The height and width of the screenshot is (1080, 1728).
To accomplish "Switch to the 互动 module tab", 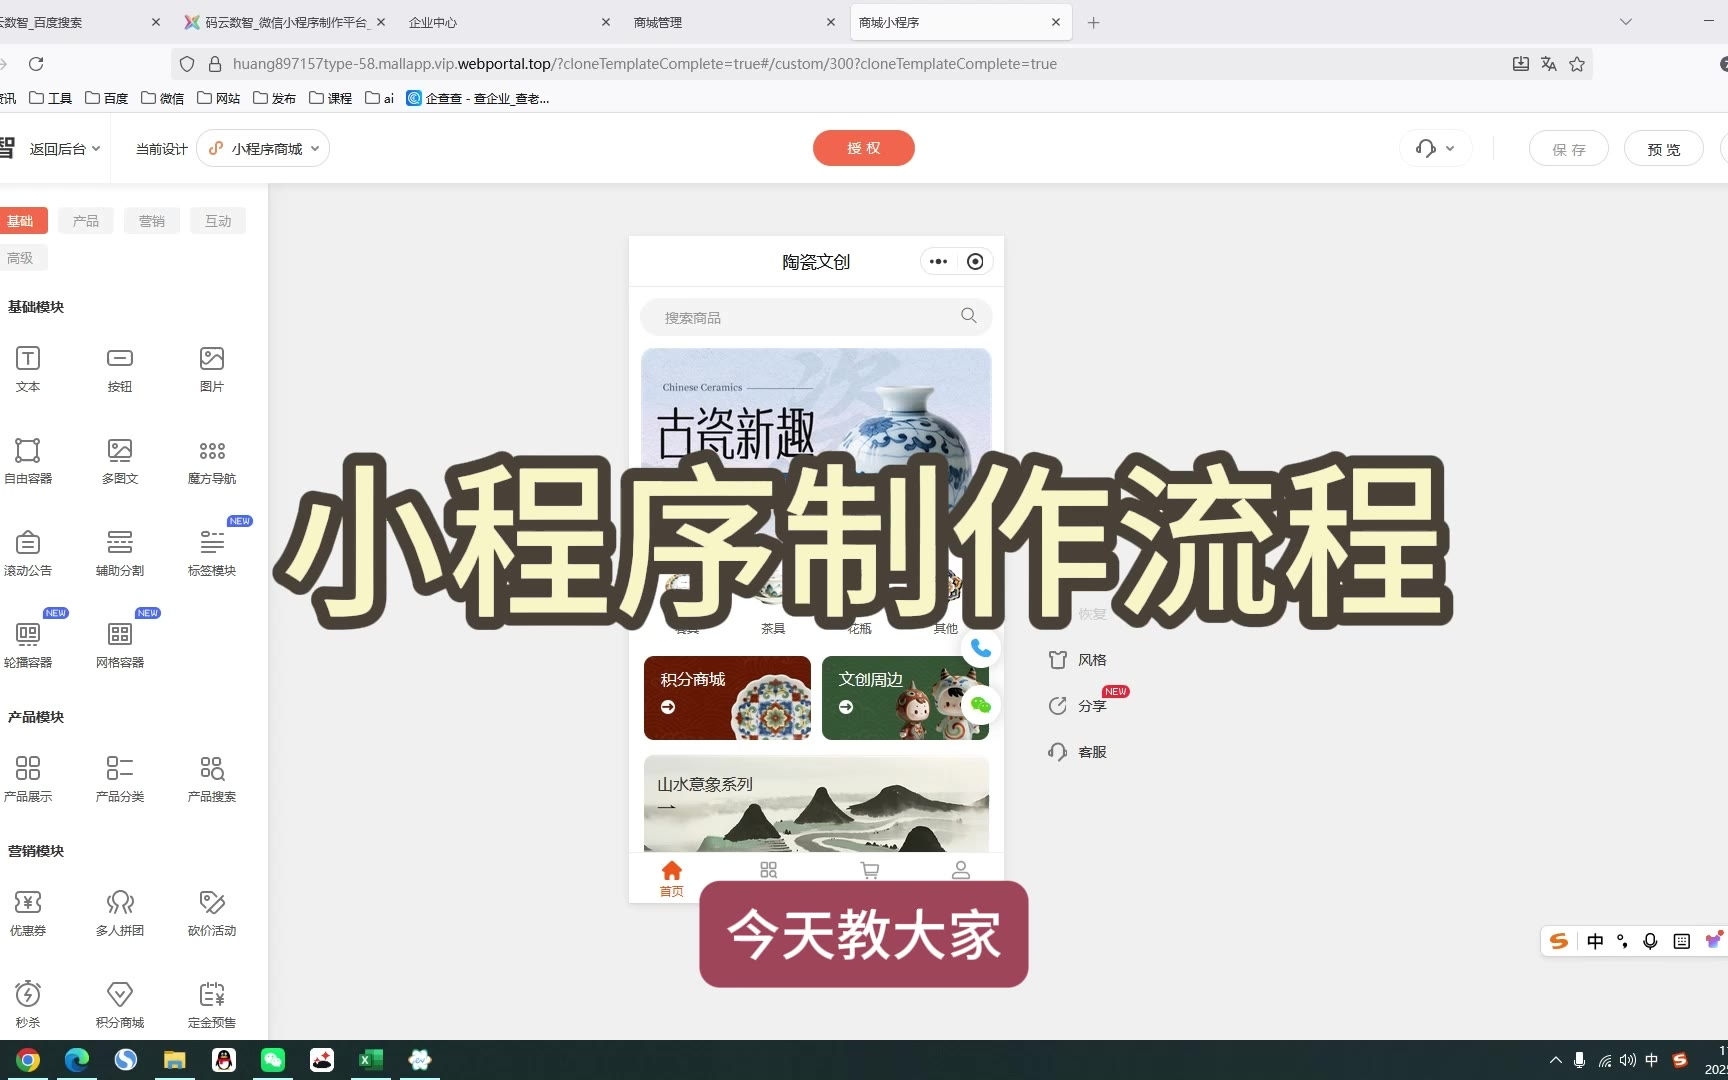I will coord(218,221).
